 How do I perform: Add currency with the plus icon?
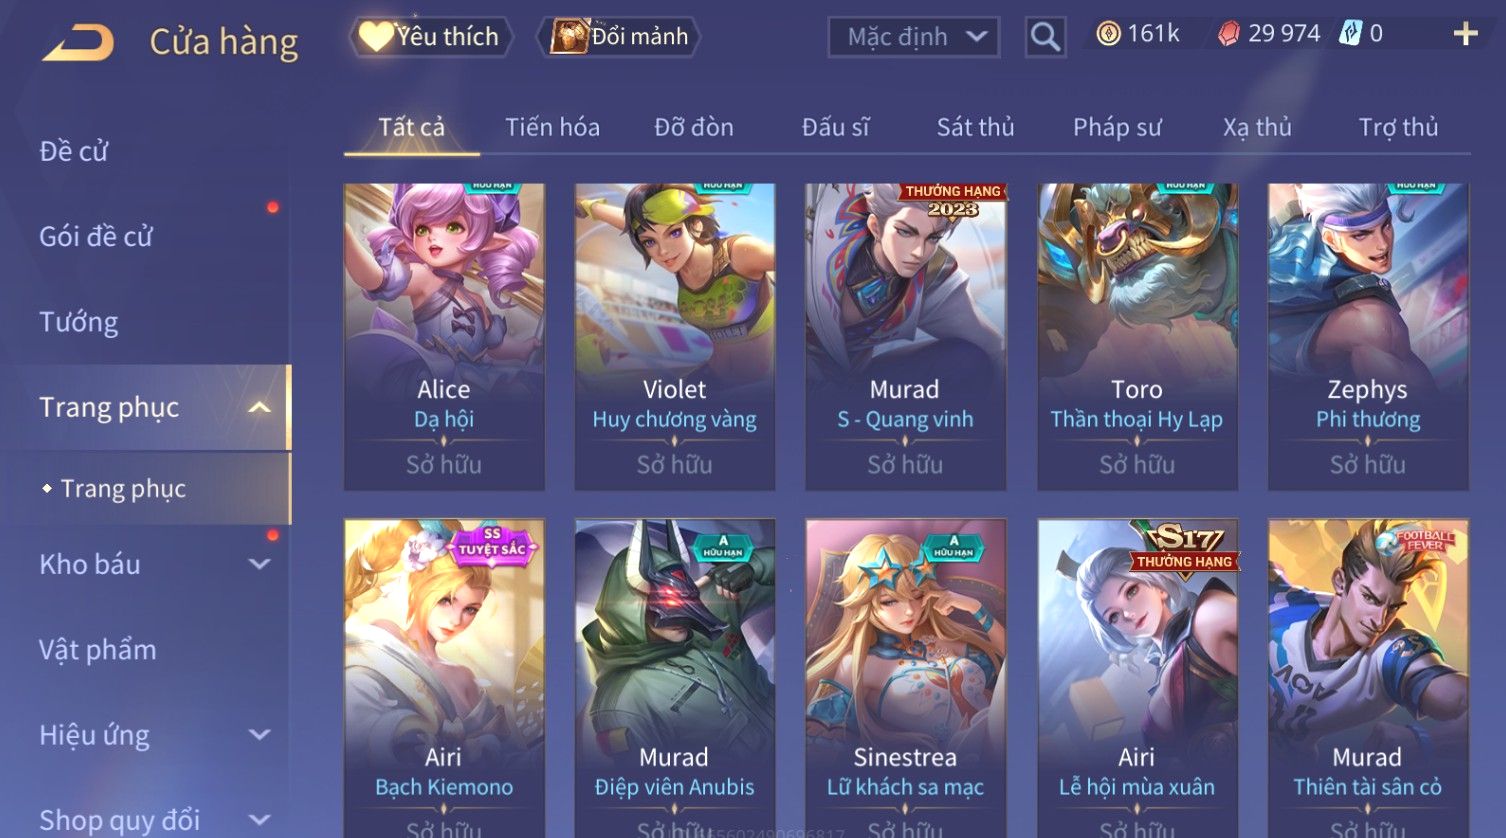[x=1465, y=34]
